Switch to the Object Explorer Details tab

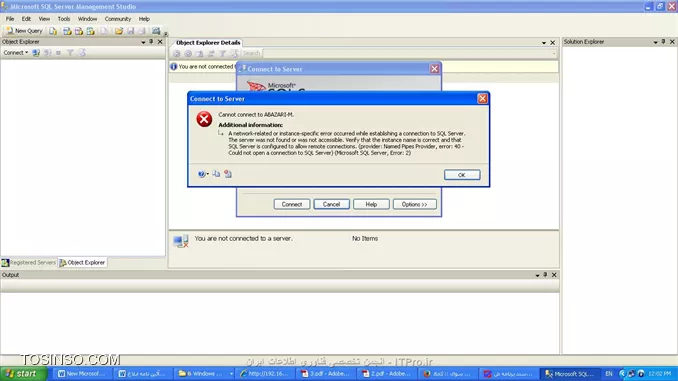tap(208, 42)
